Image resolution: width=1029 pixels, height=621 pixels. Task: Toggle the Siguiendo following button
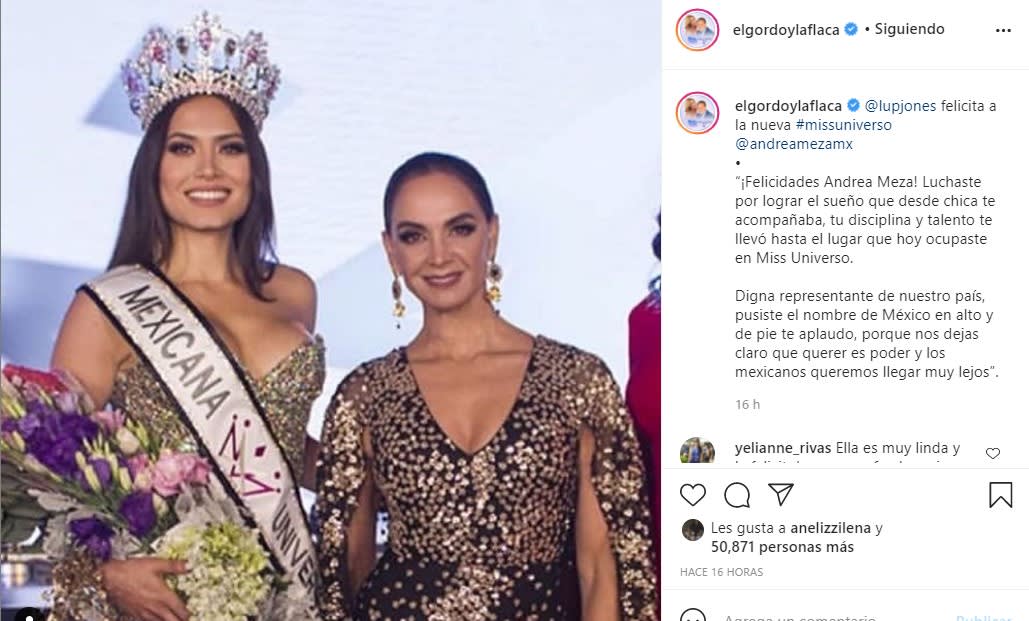pos(909,29)
